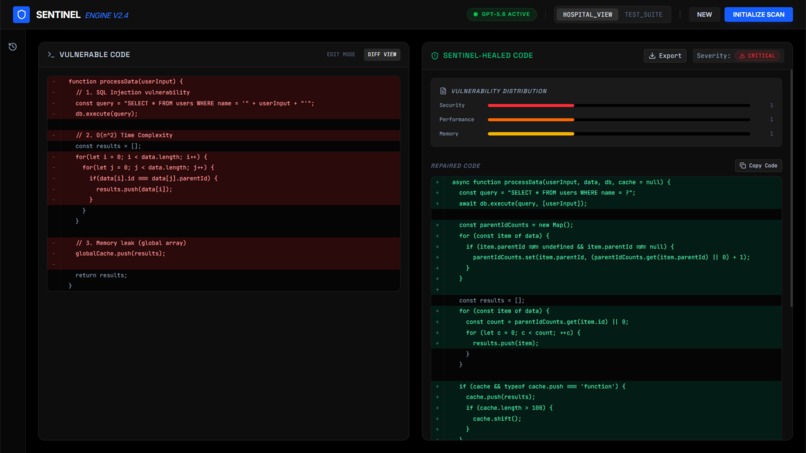The width and height of the screenshot is (806, 453).
Task: Click the Security distribution bar
Action: pos(618,105)
